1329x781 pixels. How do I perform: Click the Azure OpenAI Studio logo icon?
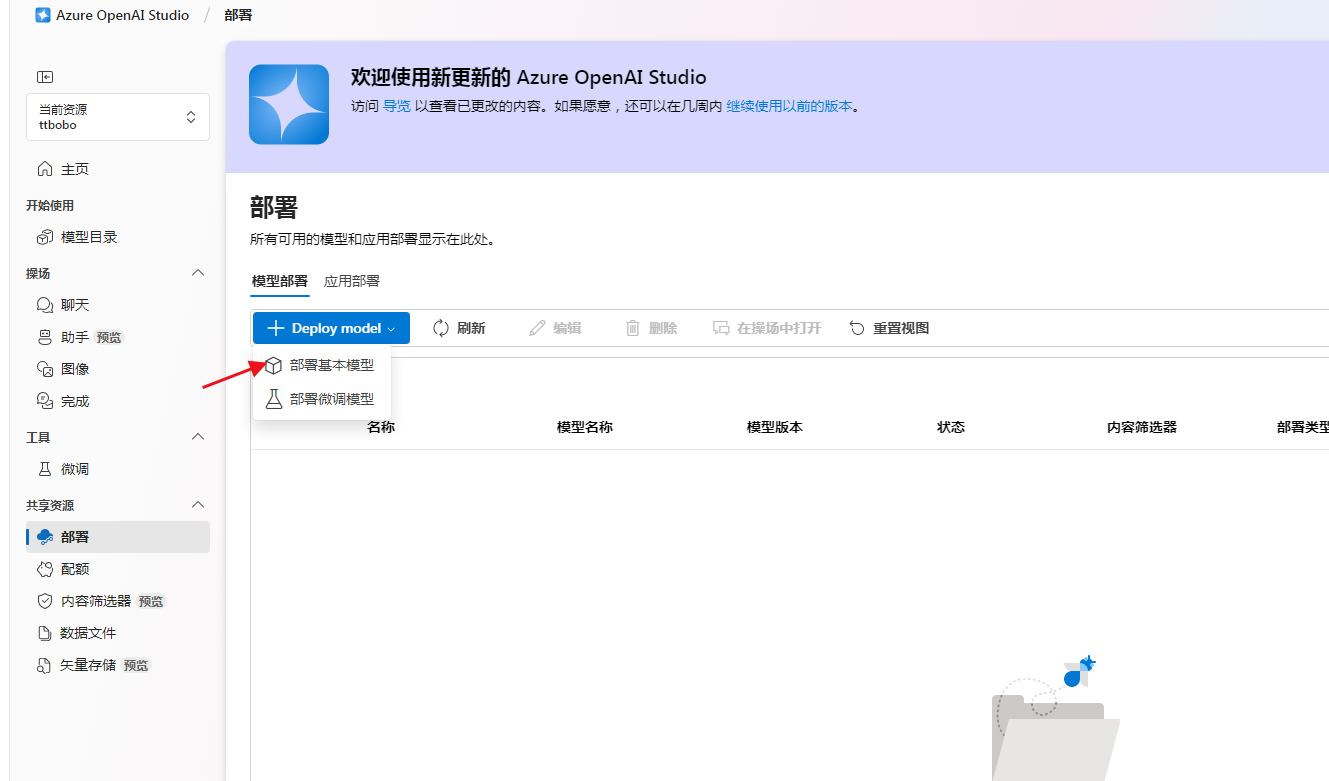coord(43,15)
